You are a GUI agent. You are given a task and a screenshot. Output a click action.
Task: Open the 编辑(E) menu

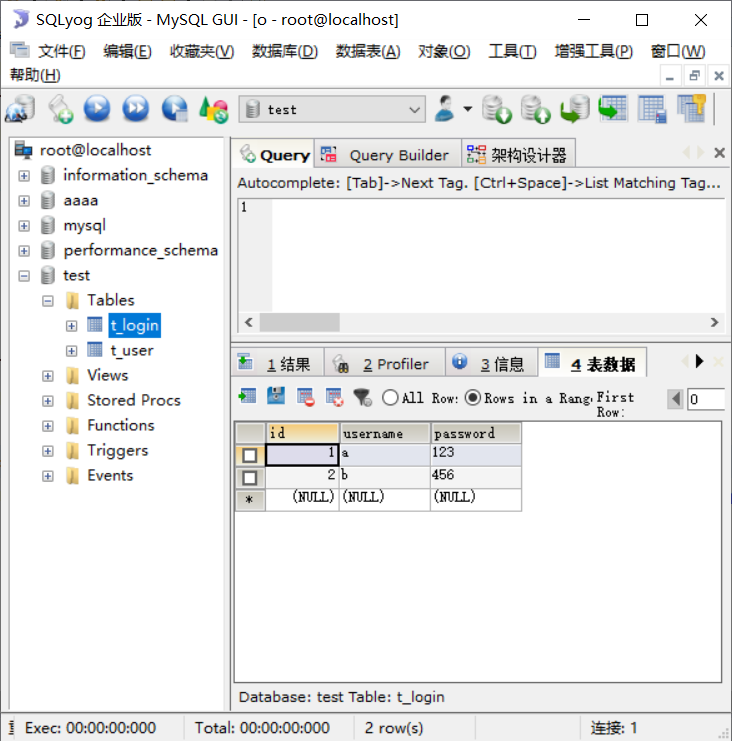[x=128, y=51]
